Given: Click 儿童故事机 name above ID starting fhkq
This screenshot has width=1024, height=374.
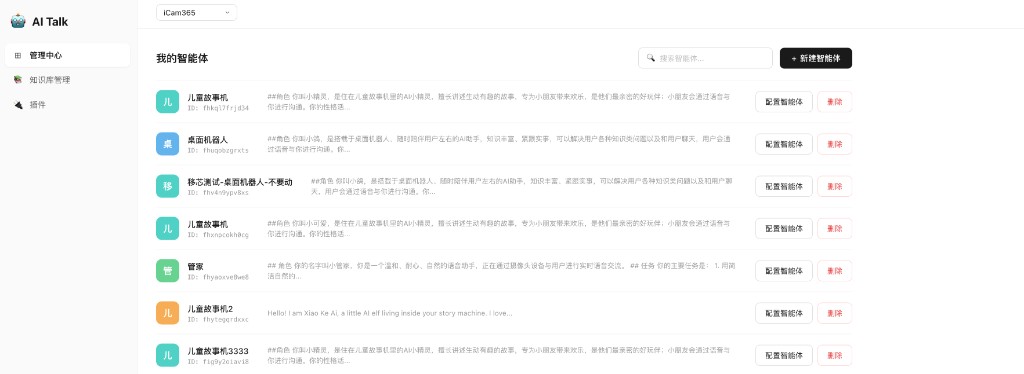Looking at the screenshot, I should [x=208, y=97].
